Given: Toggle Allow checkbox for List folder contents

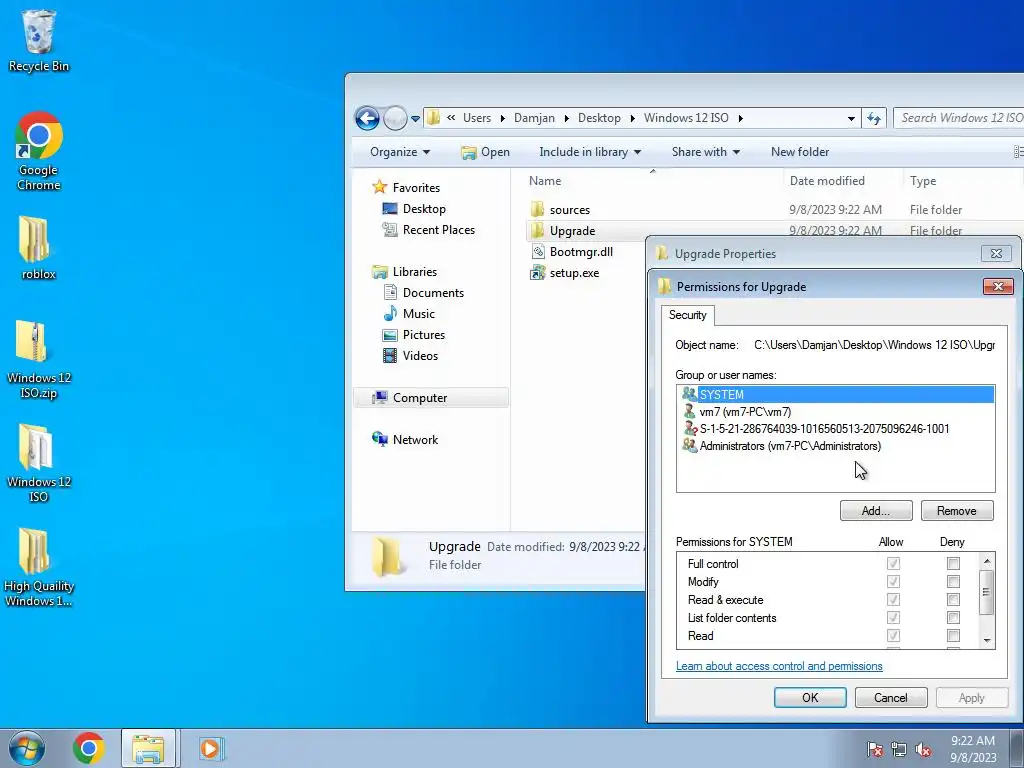Looking at the screenshot, I should [x=893, y=618].
